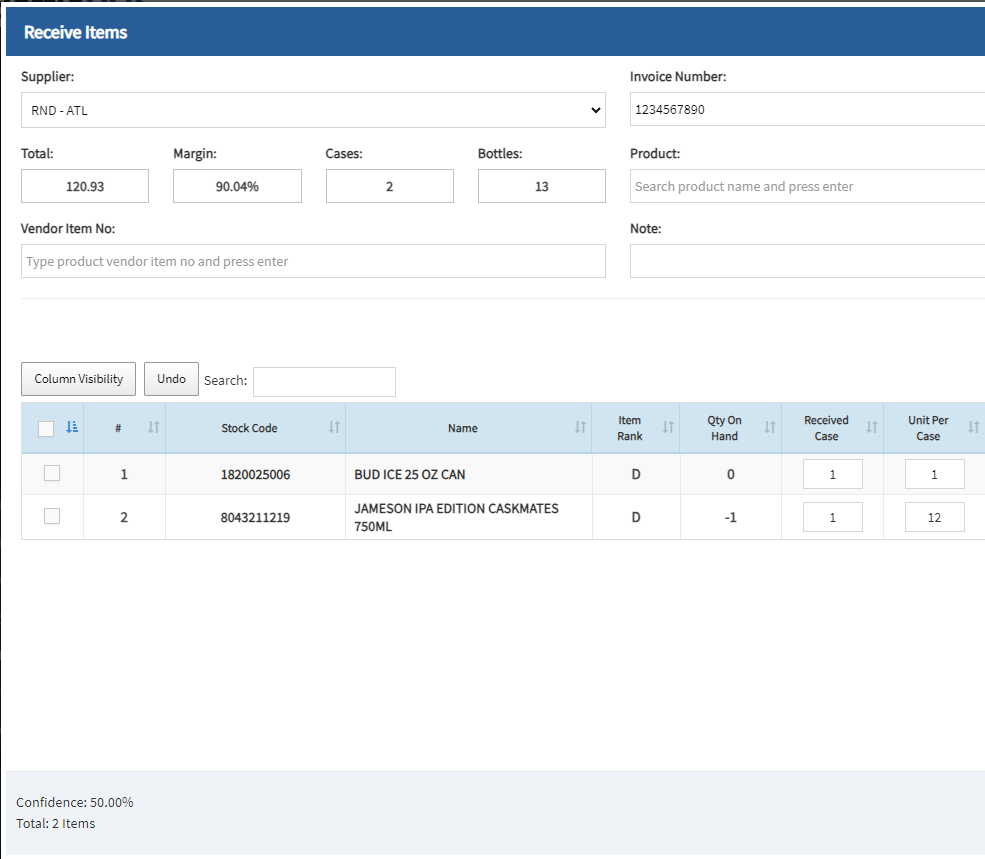Image resolution: width=985 pixels, height=859 pixels.
Task: Click the sort icon in the checkbox header
Action: click(x=70, y=427)
